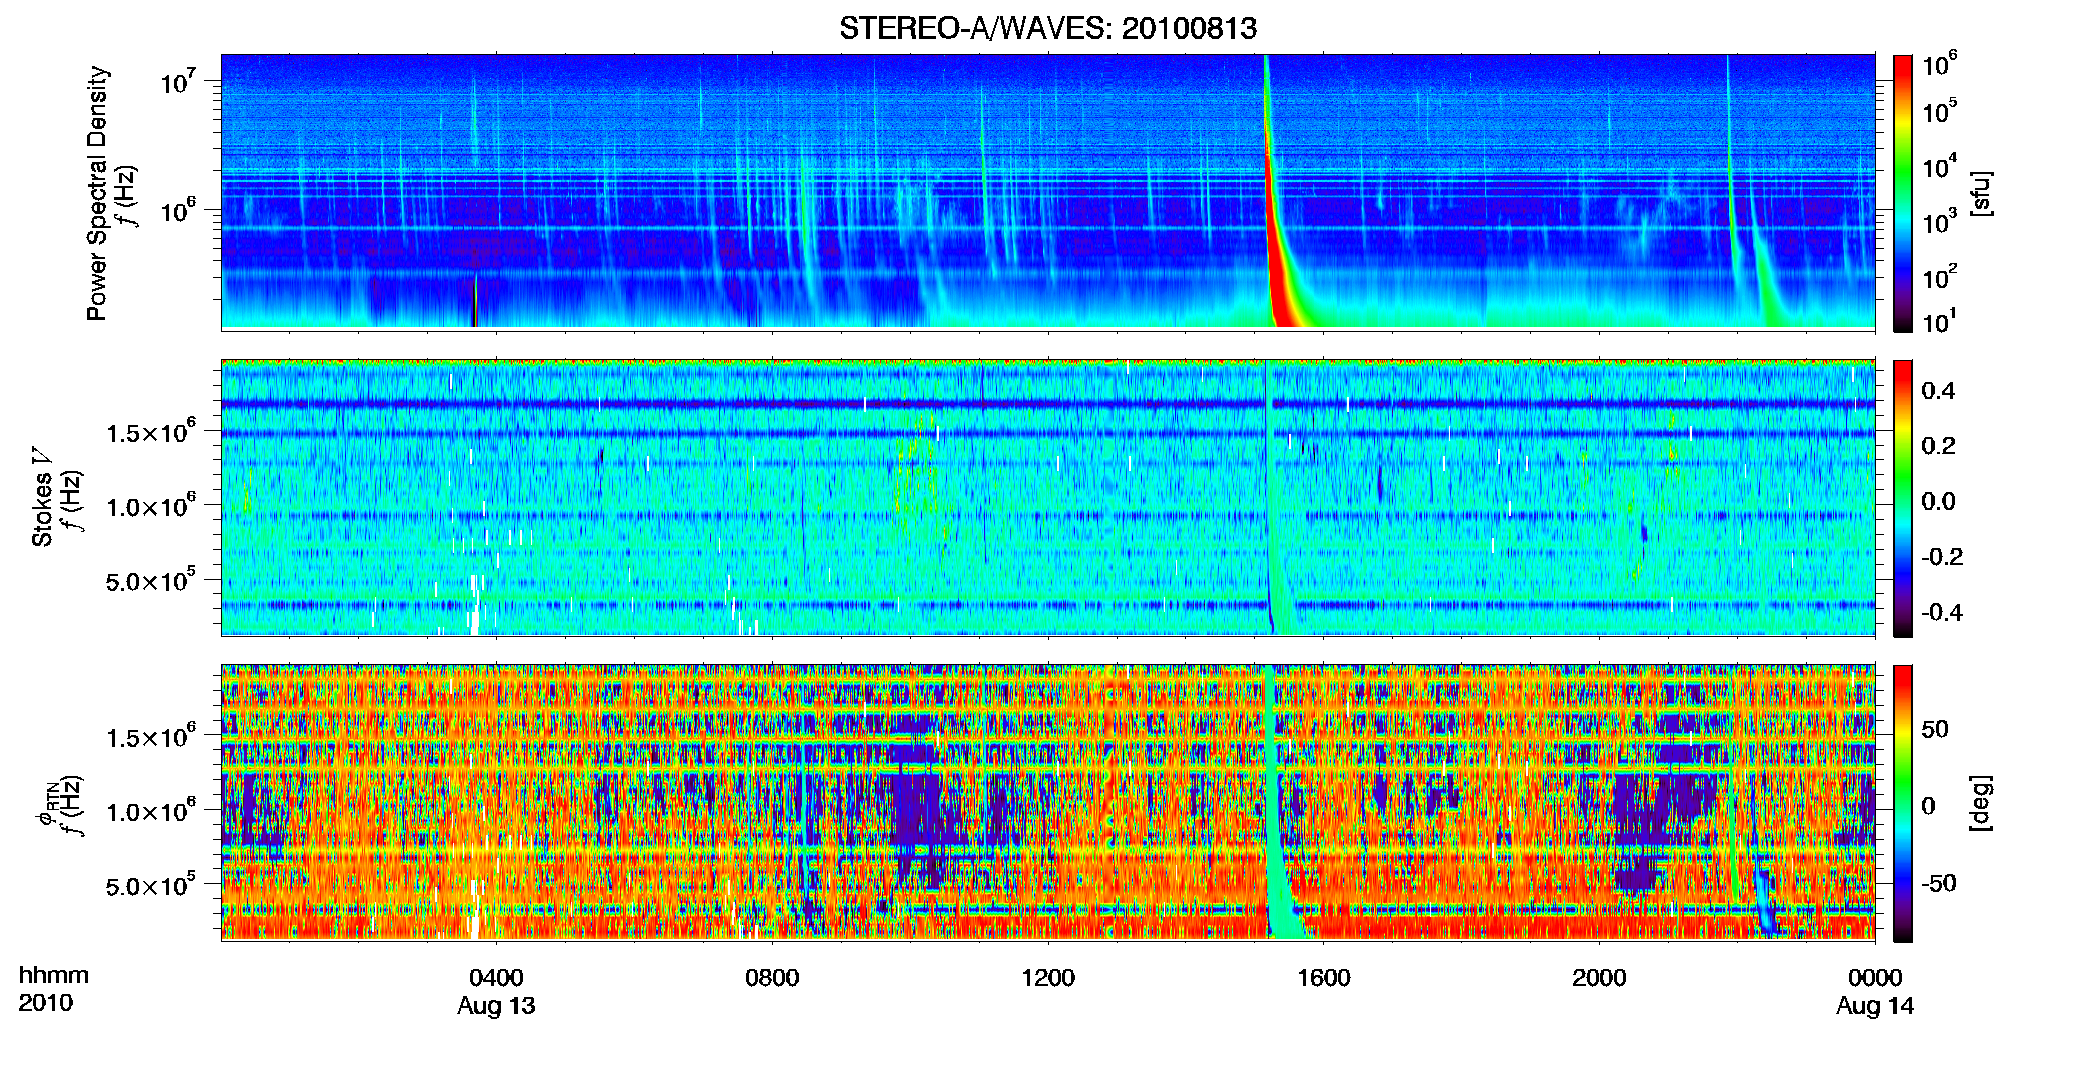Select the 1.5×10^6 tick of Stokes V panel

point(151,431)
